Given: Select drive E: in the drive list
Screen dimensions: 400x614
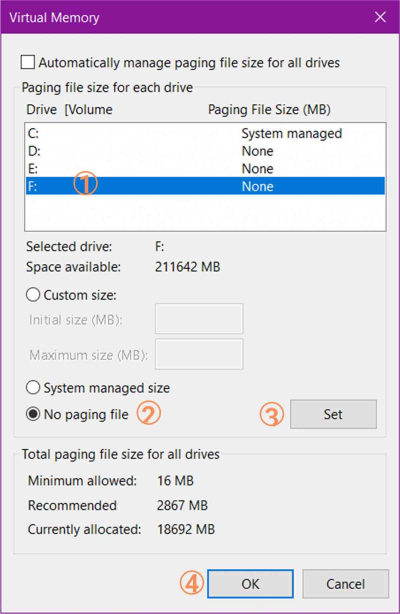Looking at the screenshot, I should pyautogui.click(x=205, y=169).
